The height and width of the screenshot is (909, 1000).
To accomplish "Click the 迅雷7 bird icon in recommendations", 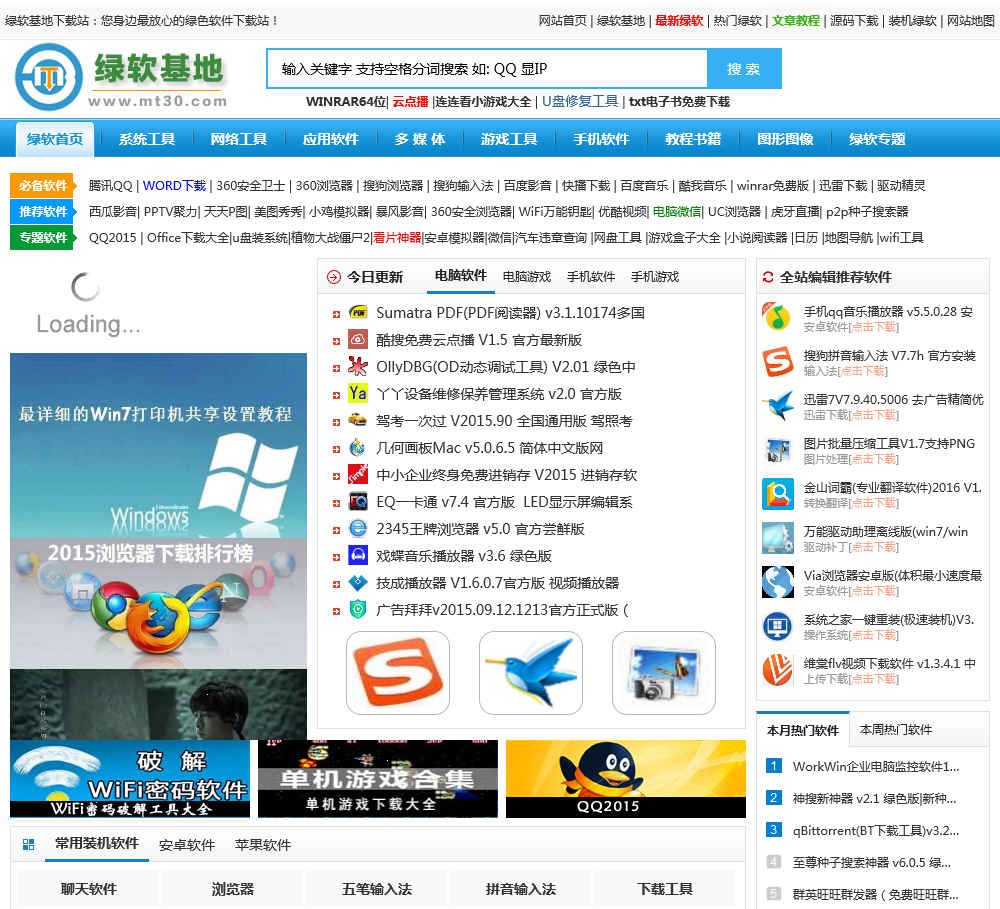I will tap(778, 406).
